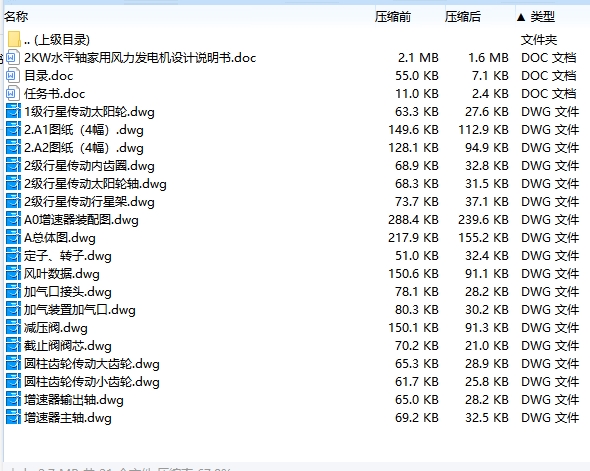Select file name 加气口接头.dwg
Viewport: 590px width, 471px height.
pos(68,292)
